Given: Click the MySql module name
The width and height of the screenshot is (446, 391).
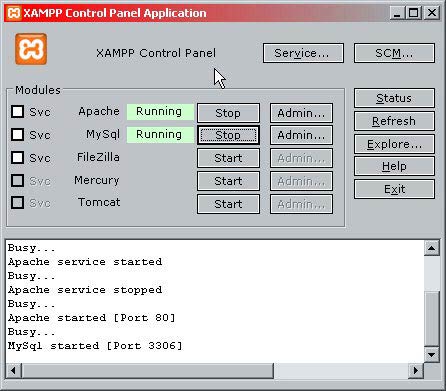Looking at the screenshot, I should 103,134.
